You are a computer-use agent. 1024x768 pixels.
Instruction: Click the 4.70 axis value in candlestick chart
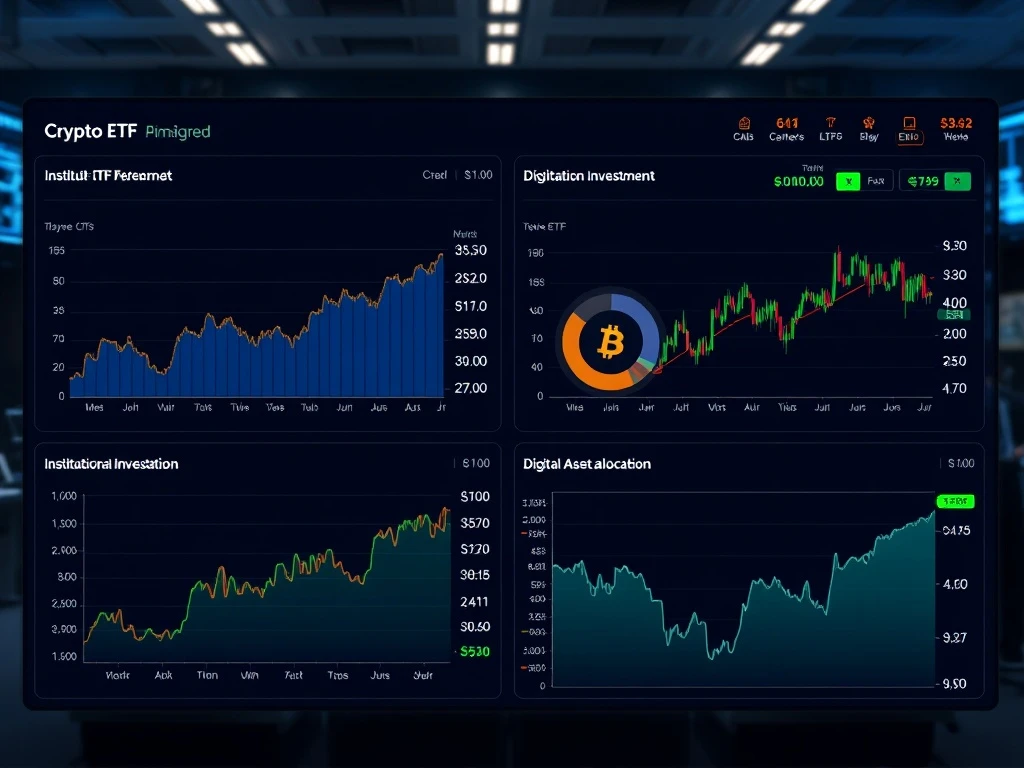[x=954, y=388]
